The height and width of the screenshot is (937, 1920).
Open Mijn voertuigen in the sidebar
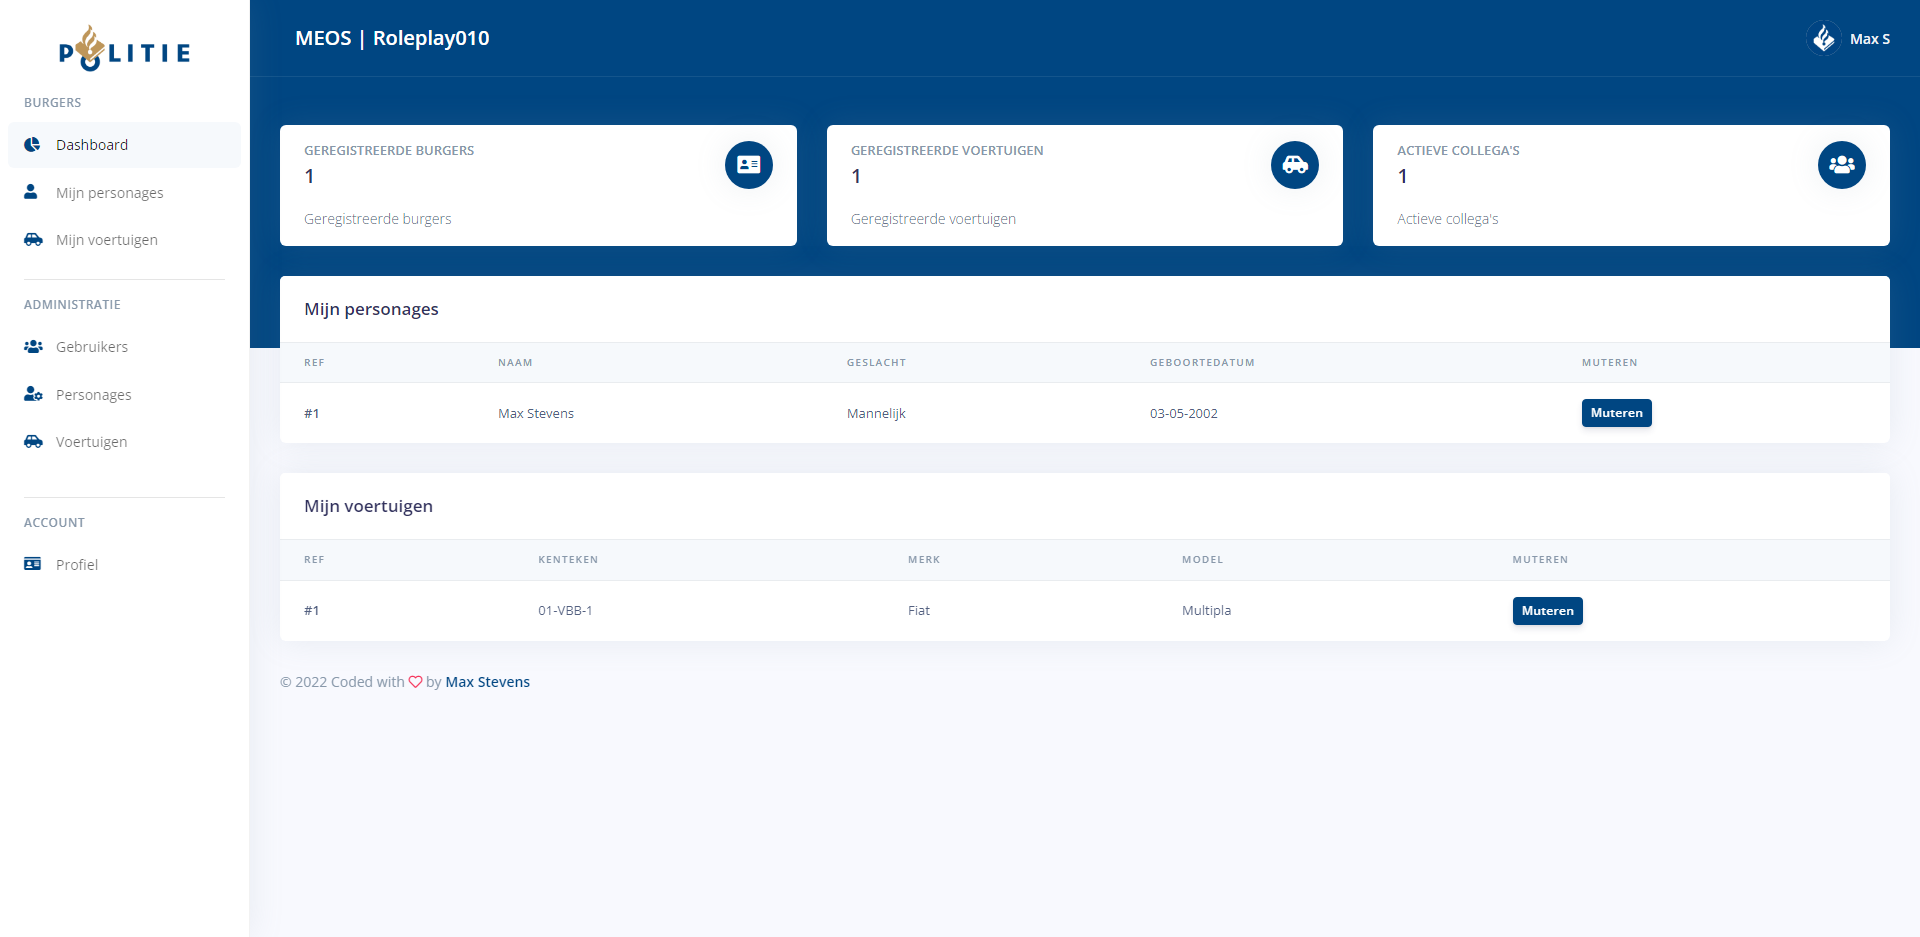106,240
